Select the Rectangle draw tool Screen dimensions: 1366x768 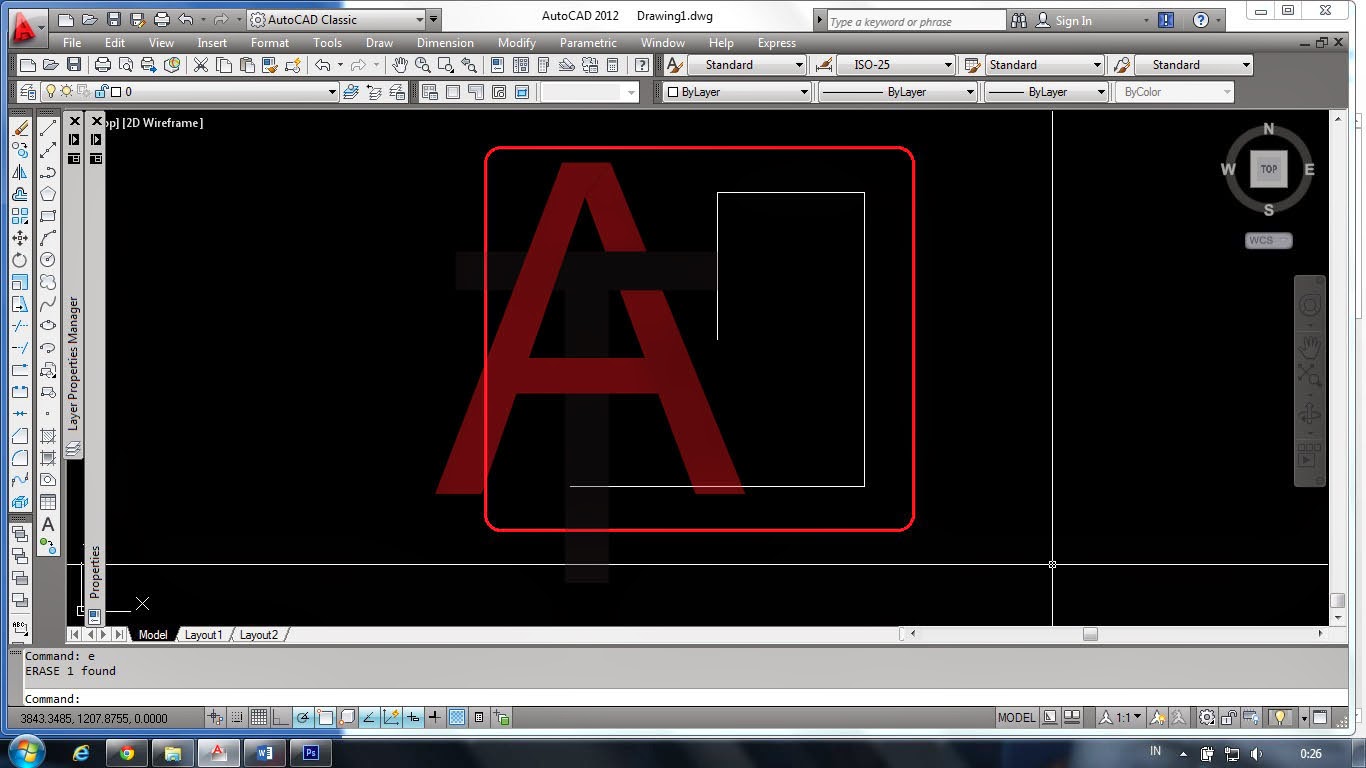[x=48, y=216]
